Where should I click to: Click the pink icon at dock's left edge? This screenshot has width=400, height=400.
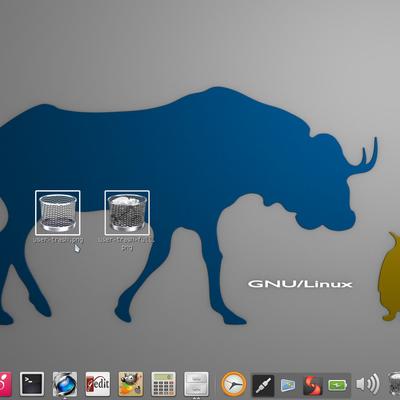pyautogui.click(x=6, y=384)
